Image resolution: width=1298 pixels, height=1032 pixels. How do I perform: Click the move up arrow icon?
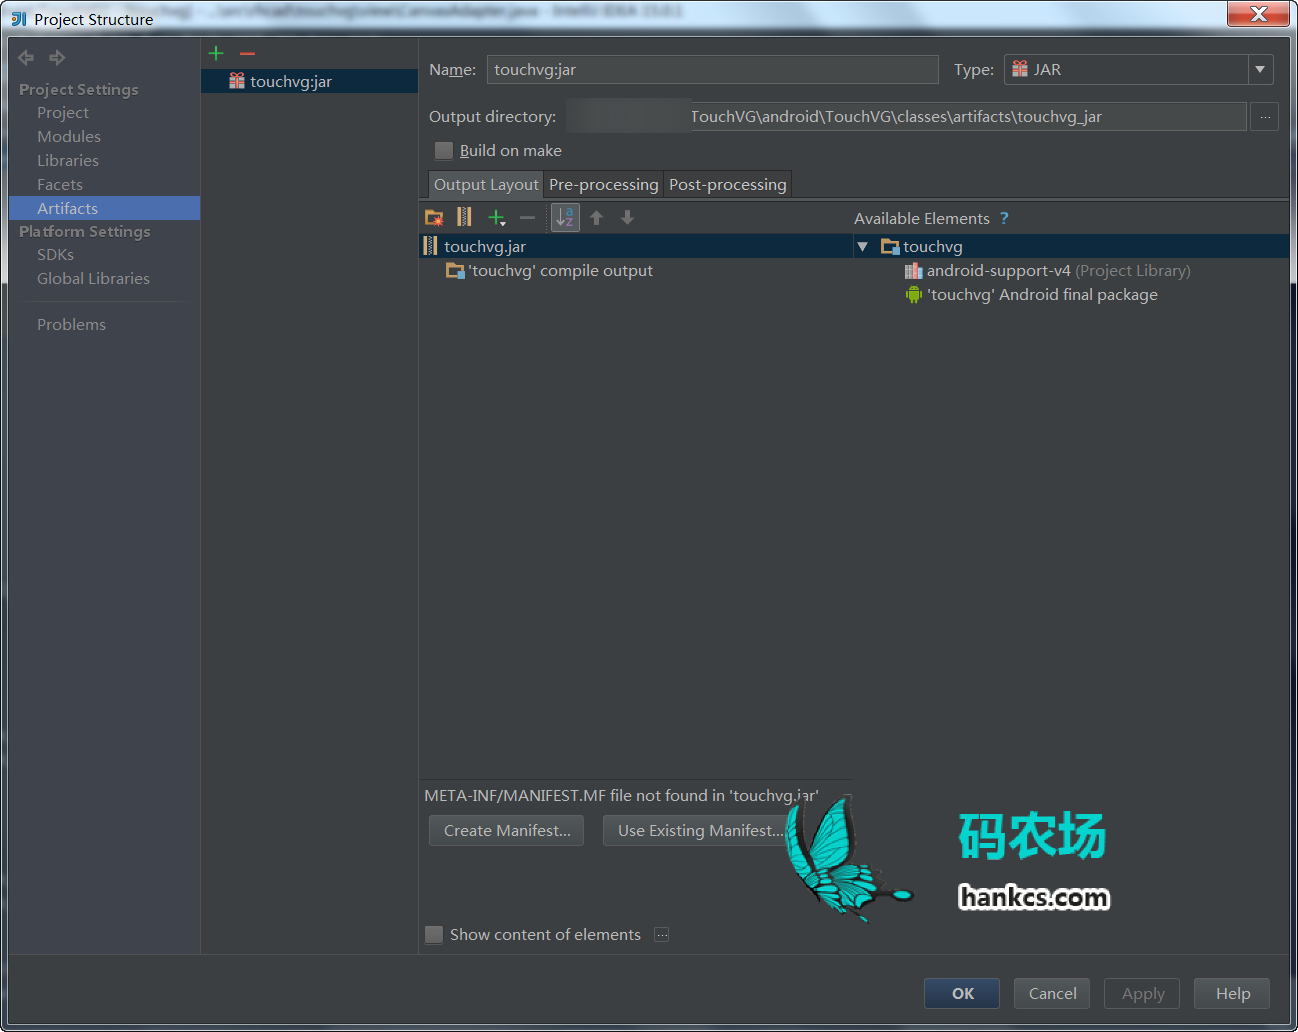click(596, 217)
